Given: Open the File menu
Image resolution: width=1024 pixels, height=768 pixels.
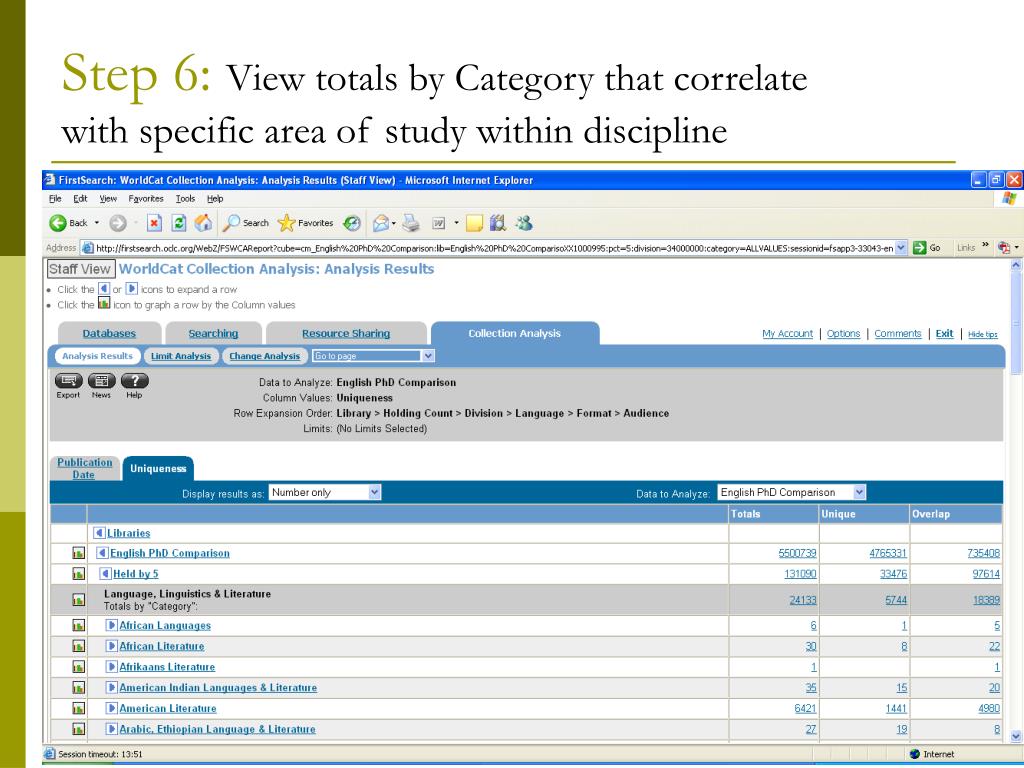Looking at the screenshot, I should (x=55, y=199).
